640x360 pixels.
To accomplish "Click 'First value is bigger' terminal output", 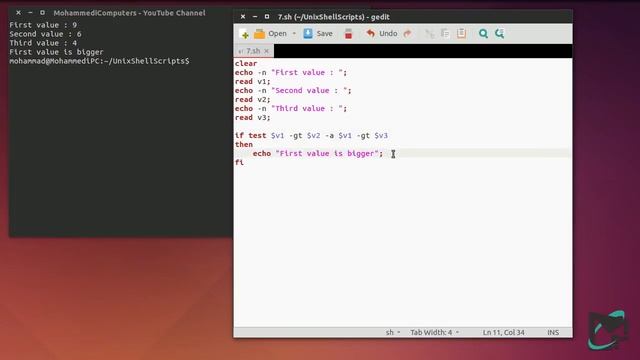I will (56, 52).
